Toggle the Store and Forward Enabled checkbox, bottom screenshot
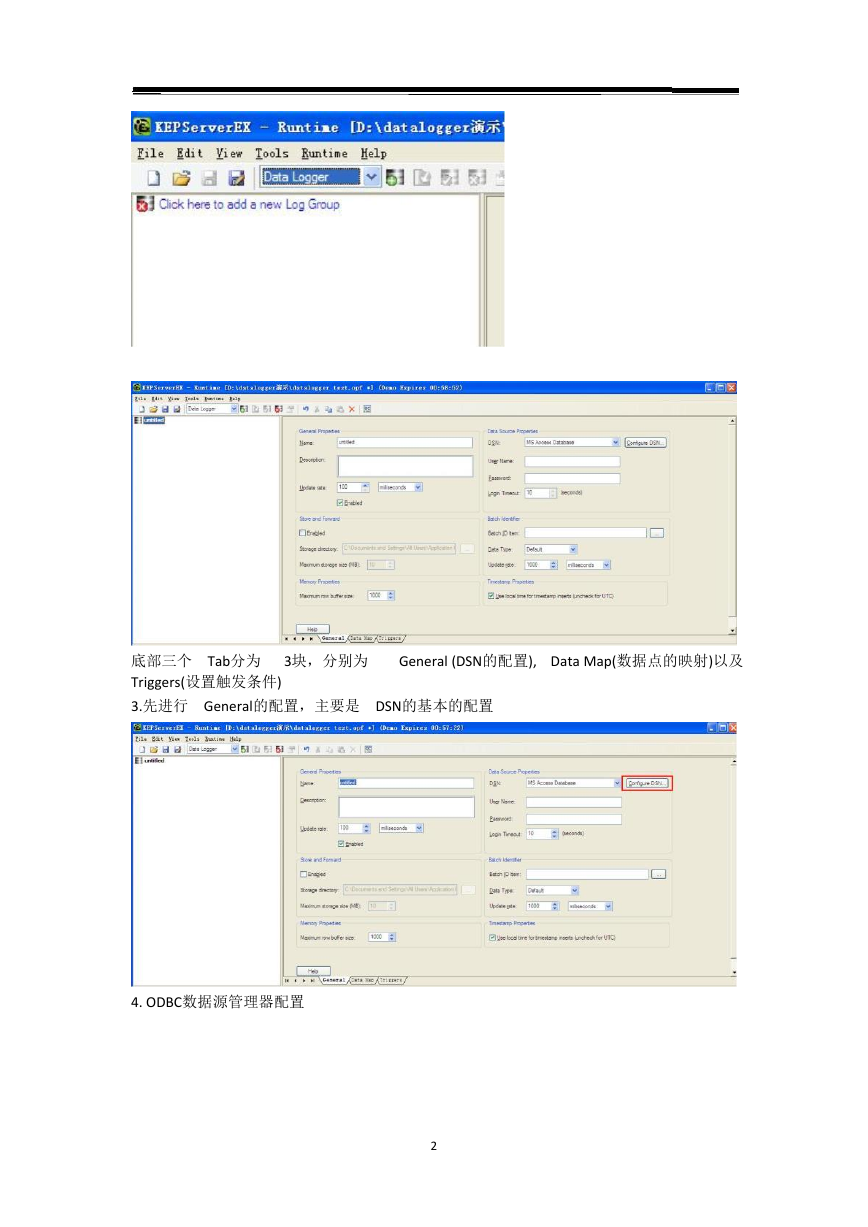The image size is (868, 1227). (303, 874)
